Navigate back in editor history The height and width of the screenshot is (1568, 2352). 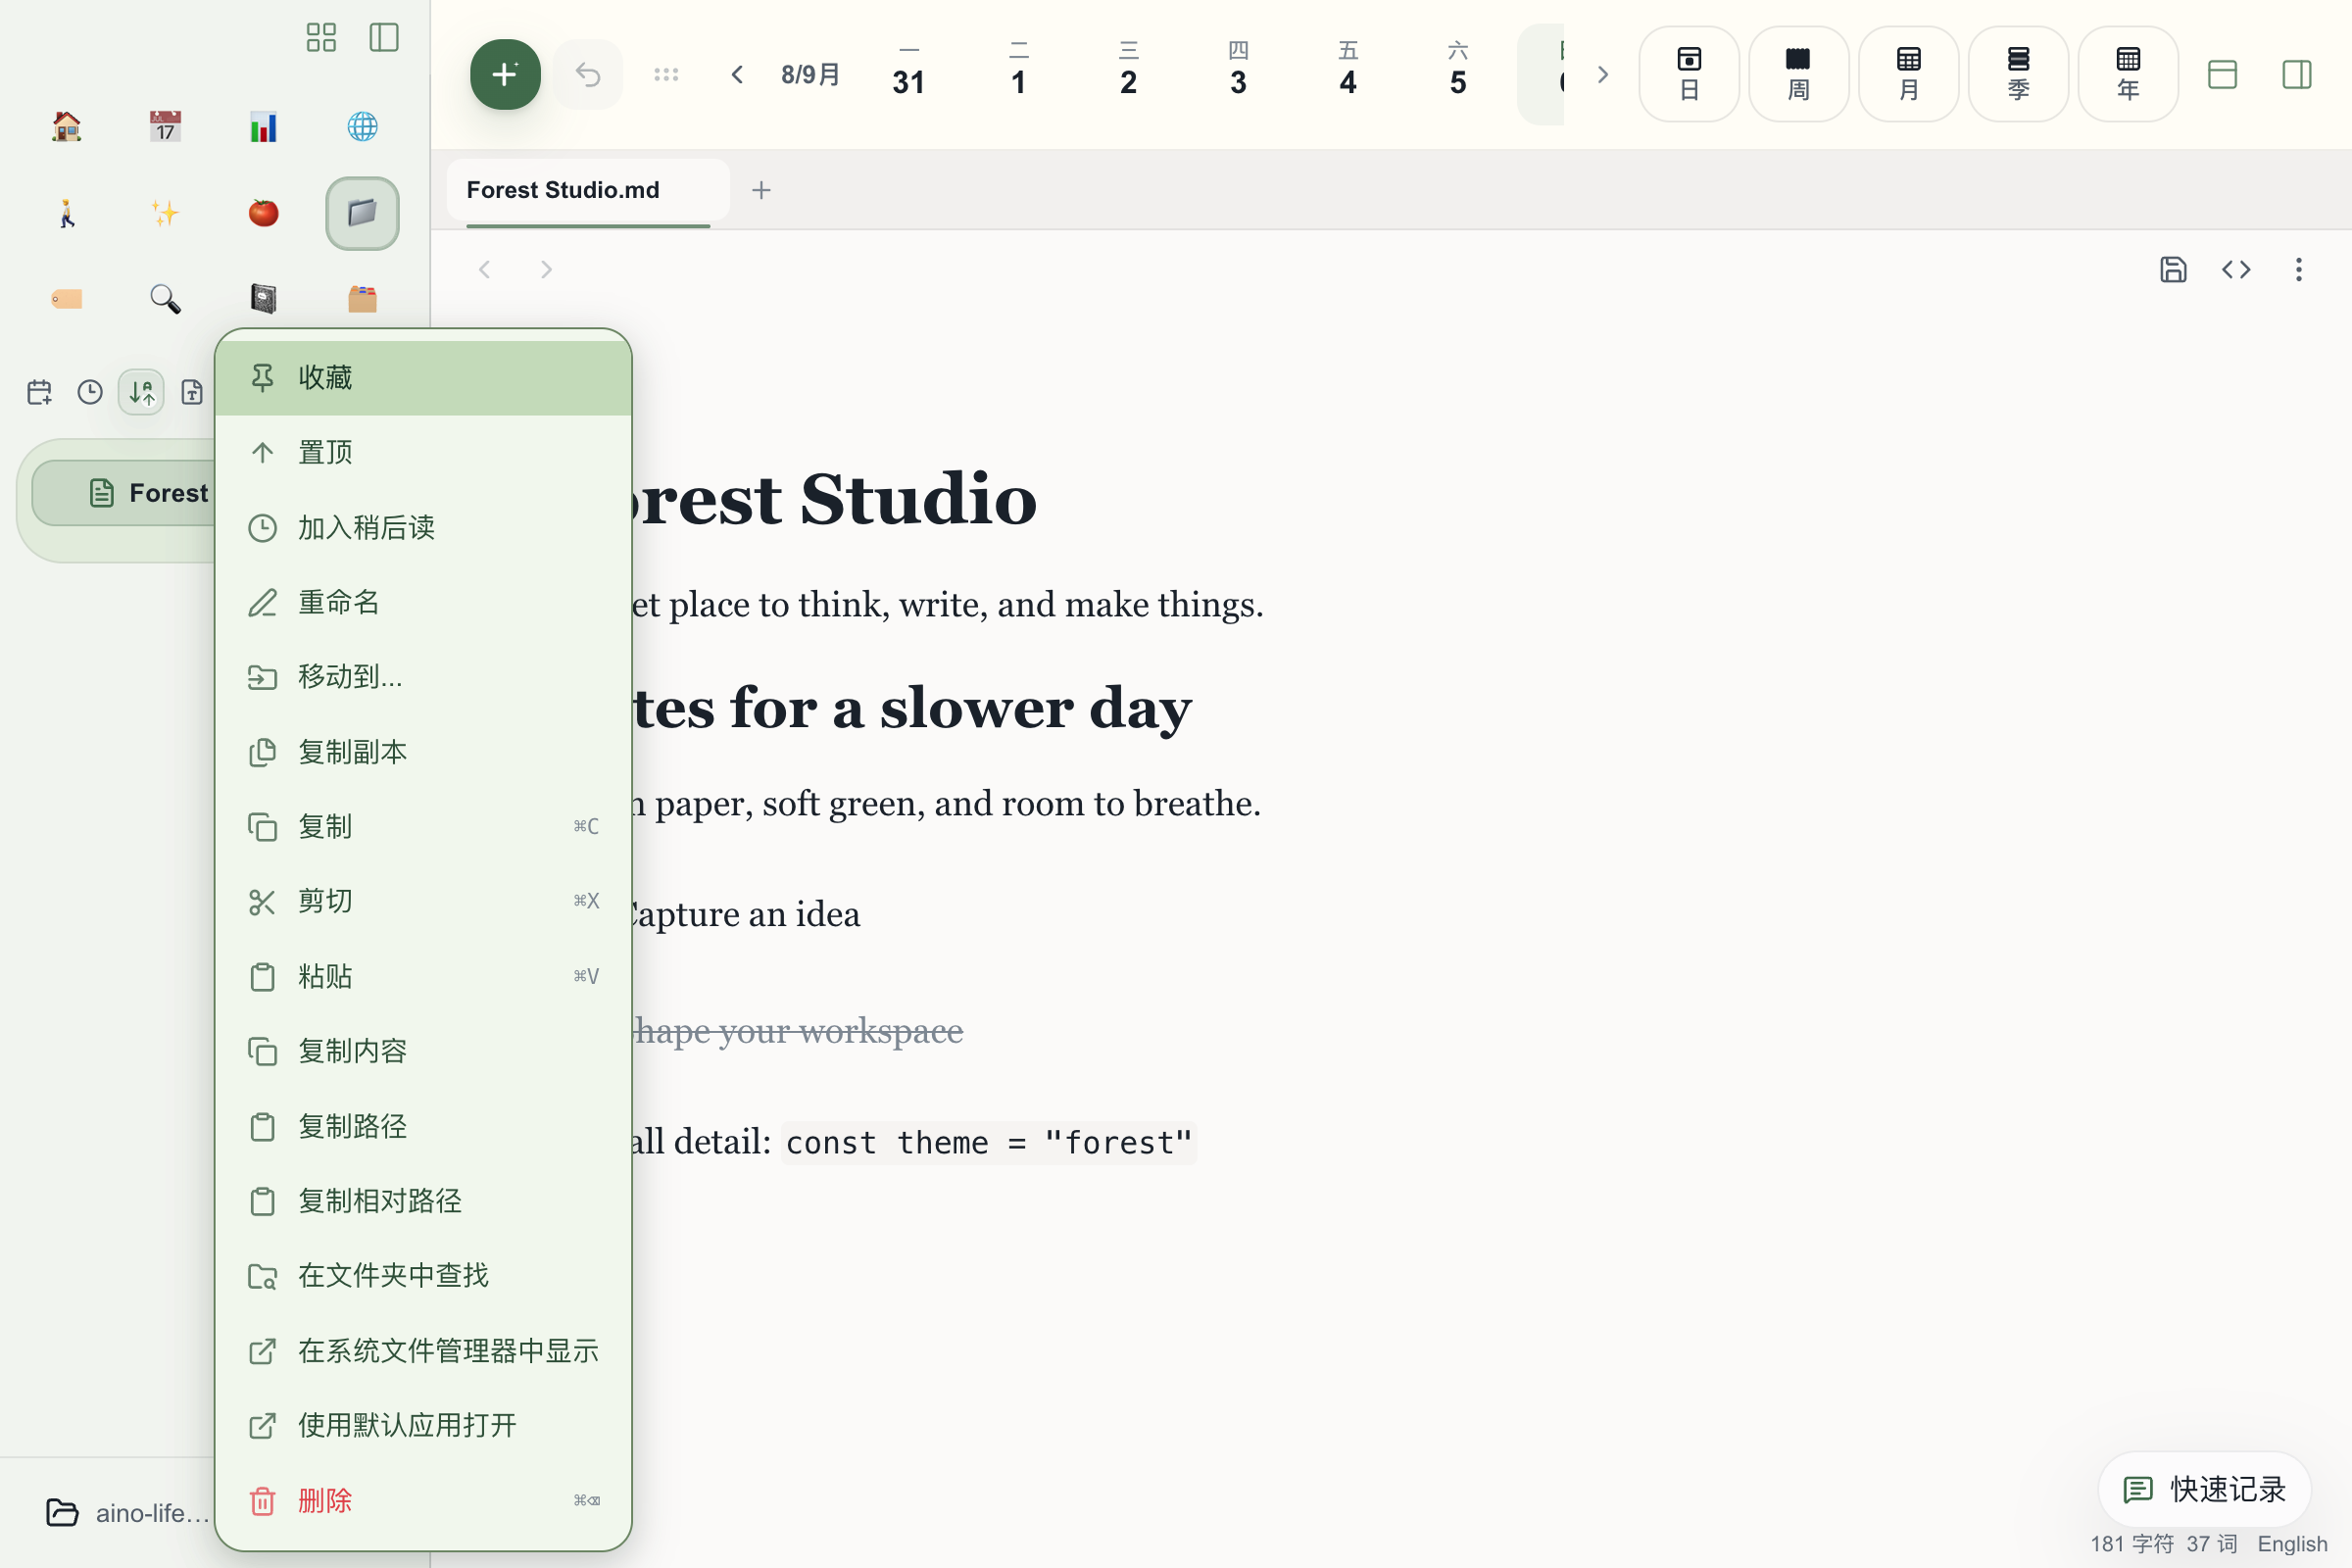pyautogui.click(x=484, y=269)
